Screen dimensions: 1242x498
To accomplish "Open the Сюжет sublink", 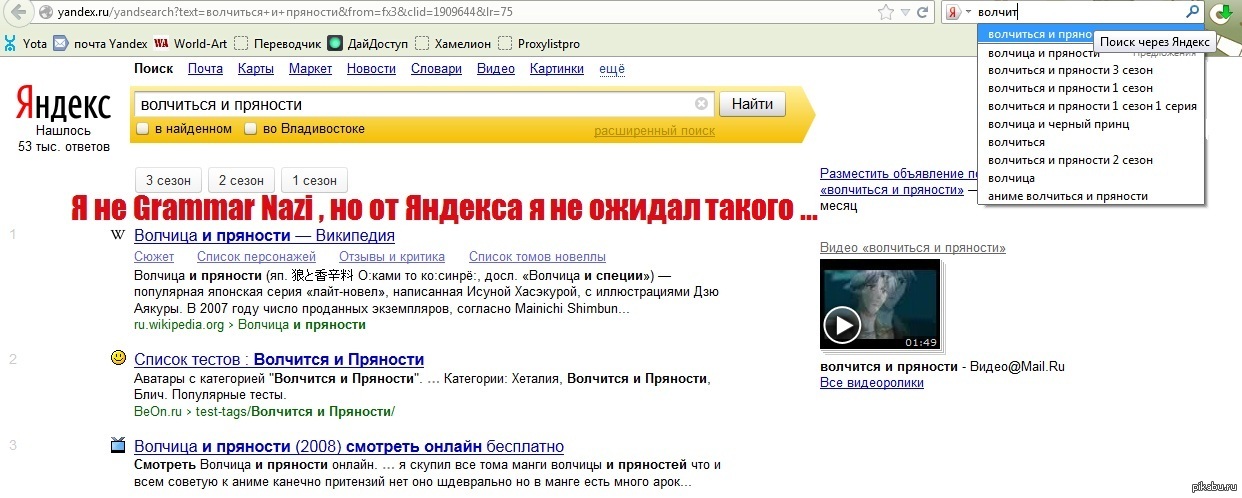I will (x=154, y=257).
